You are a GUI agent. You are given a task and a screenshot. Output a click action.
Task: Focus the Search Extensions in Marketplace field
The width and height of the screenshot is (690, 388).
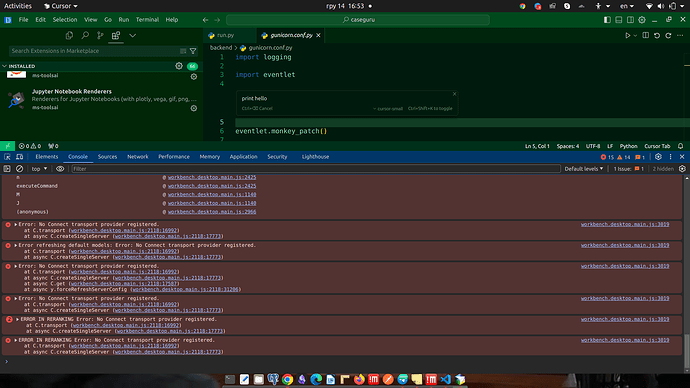(94, 51)
